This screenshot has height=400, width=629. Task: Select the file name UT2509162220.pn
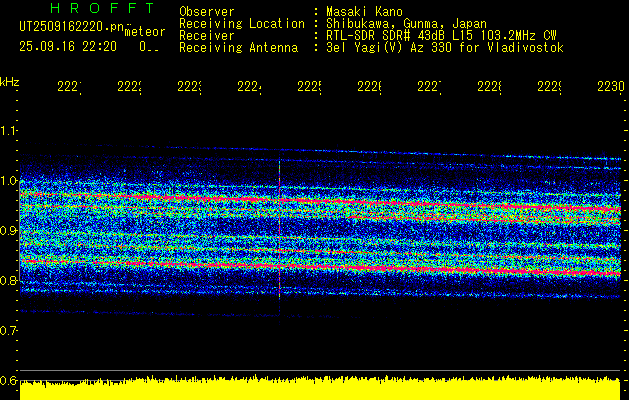[72, 26]
